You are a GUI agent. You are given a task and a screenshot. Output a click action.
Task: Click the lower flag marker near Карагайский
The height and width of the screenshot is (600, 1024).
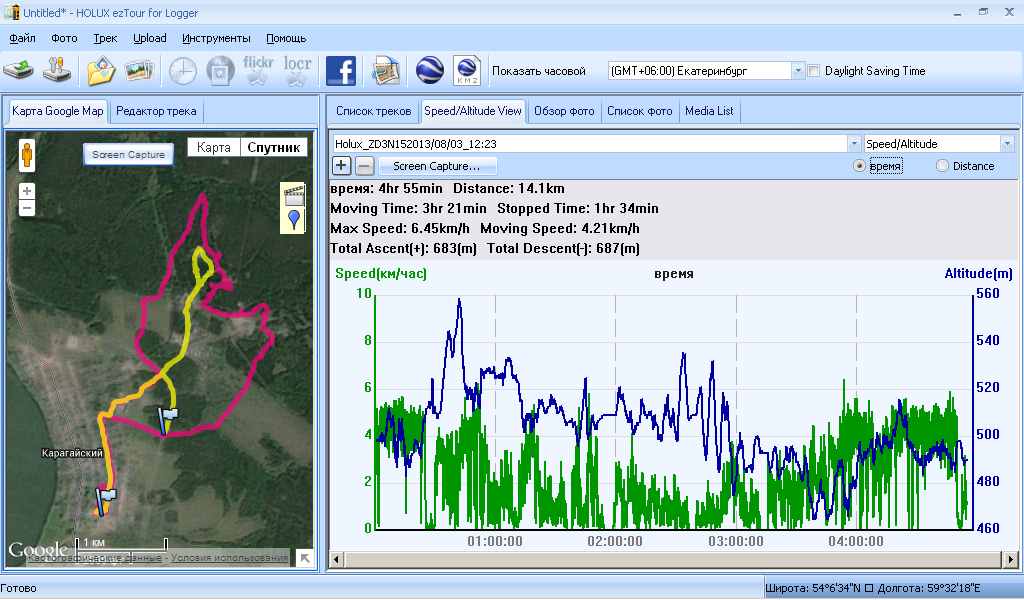(105, 501)
